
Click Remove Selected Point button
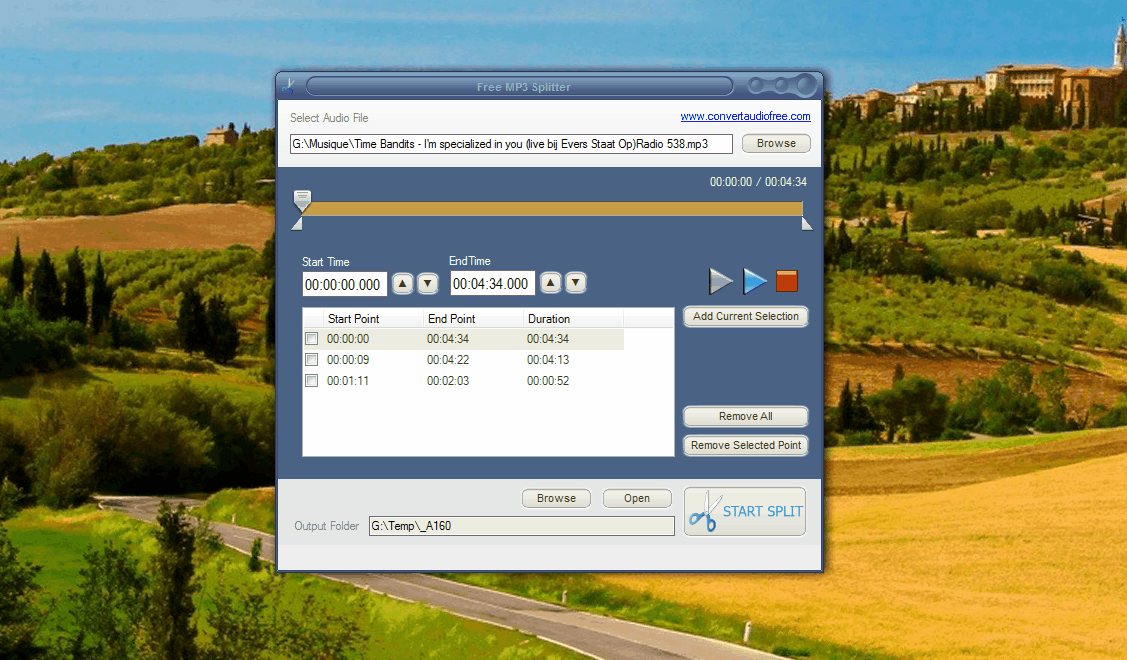745,445
